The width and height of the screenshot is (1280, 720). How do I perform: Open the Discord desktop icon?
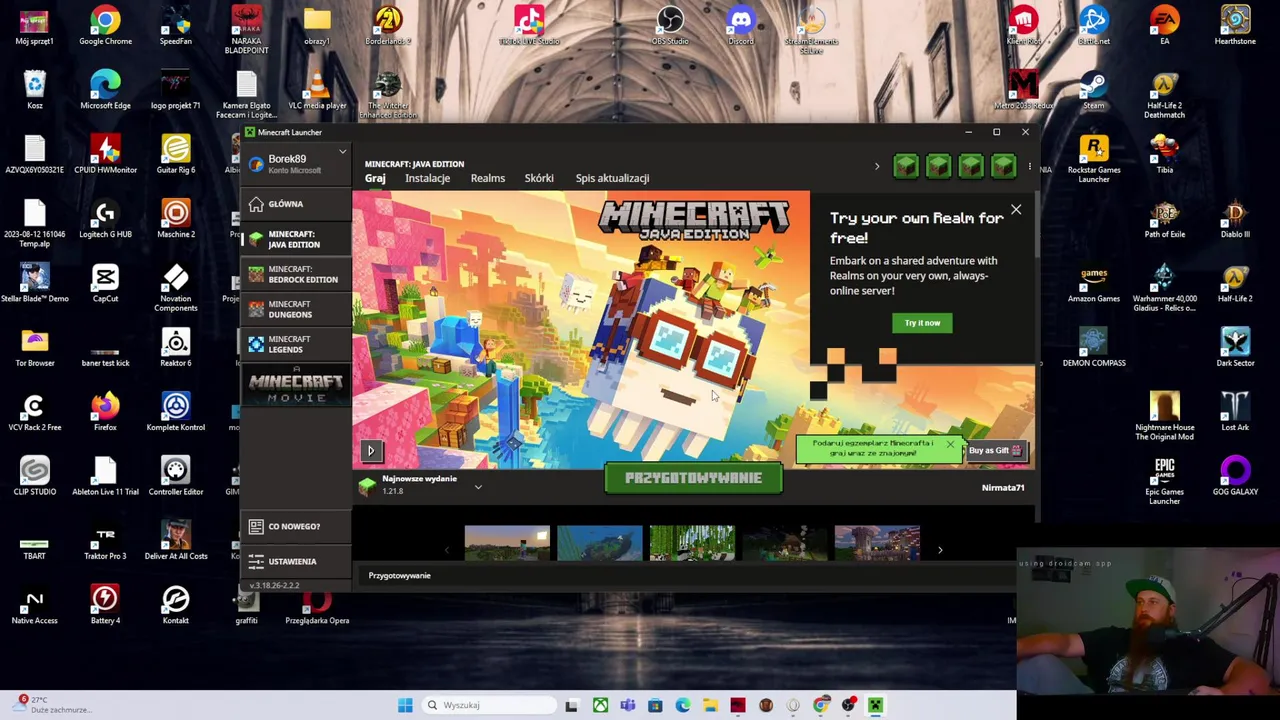click(741, 26)
